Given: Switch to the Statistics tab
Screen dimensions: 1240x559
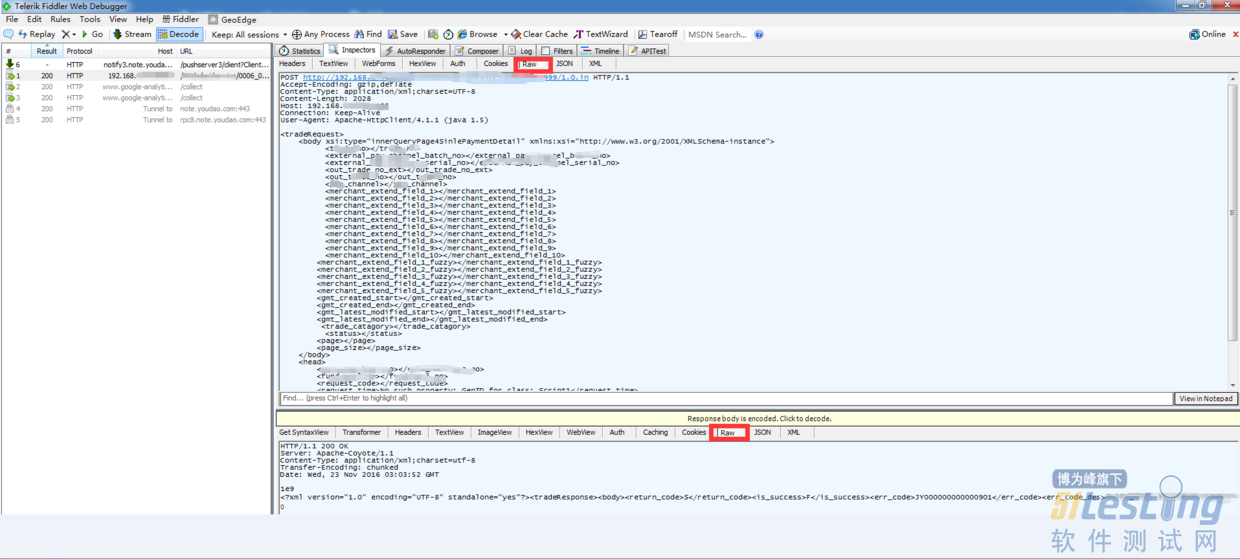Looking at the screenshot, I should [x=300, y=50].
